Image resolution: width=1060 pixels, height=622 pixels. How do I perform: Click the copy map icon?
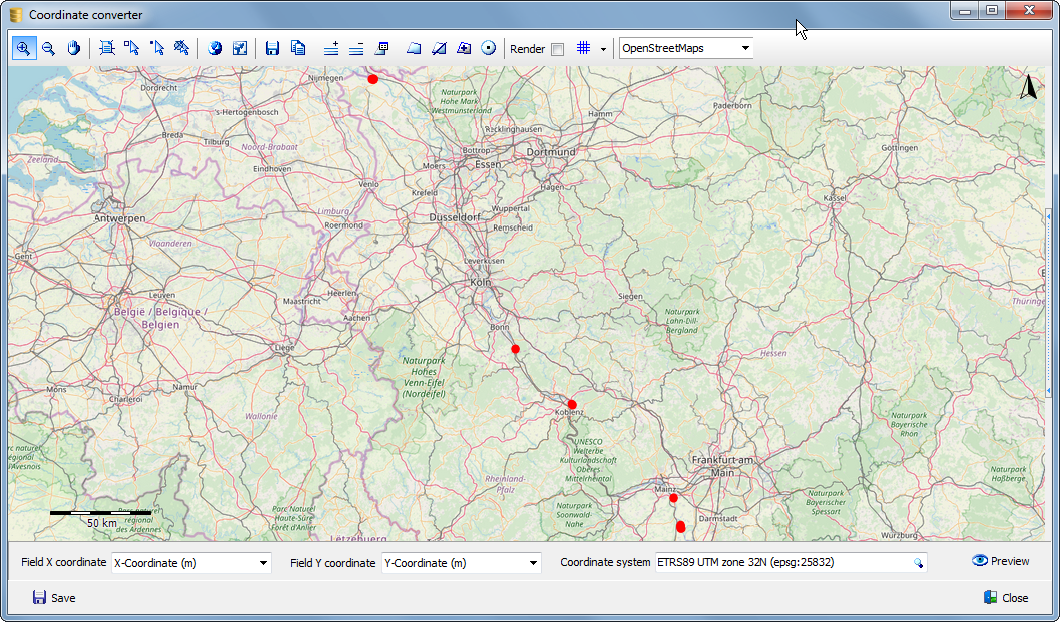pos(297,48)
